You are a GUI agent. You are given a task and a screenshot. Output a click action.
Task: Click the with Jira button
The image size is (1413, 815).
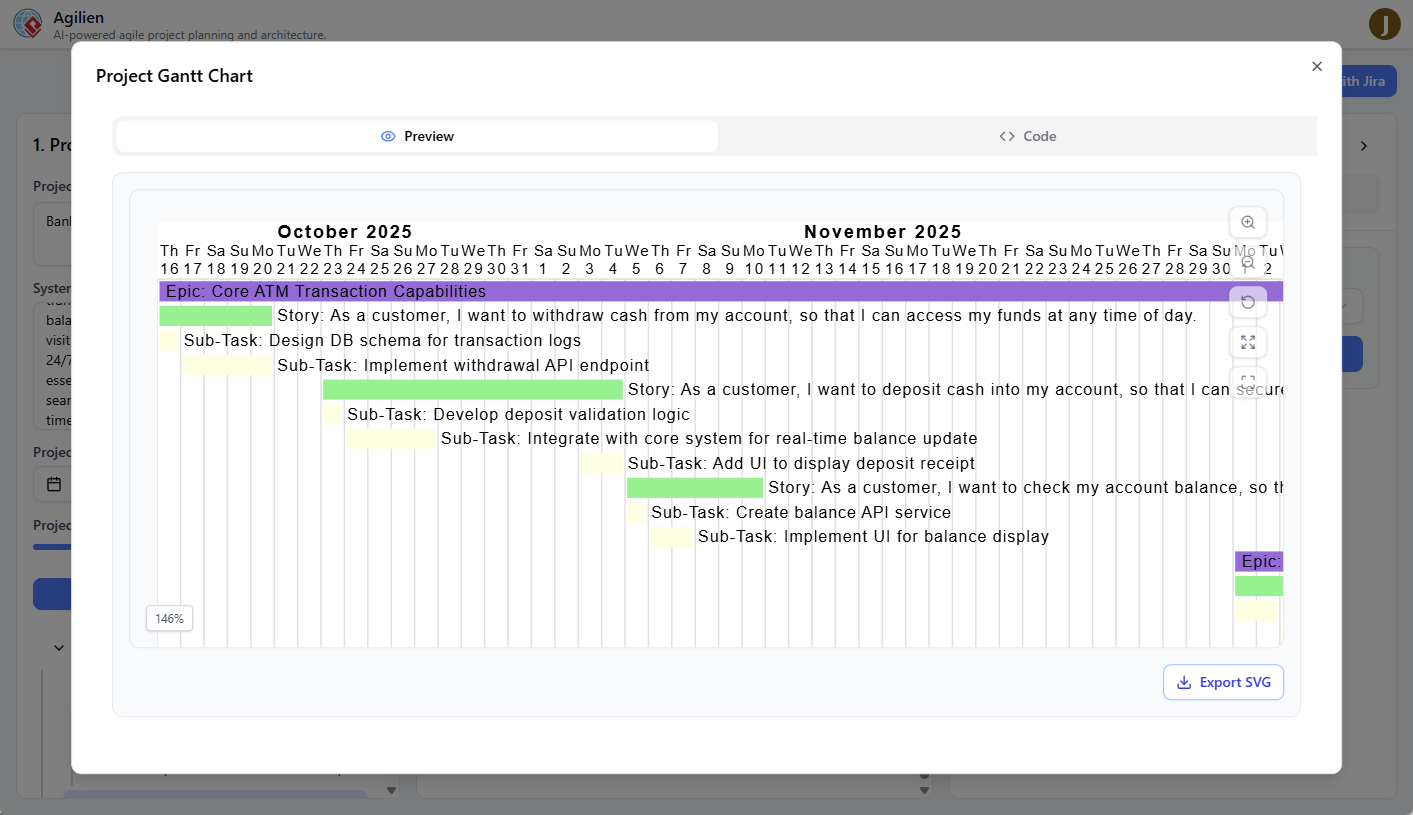click(x=1363, y=81)
